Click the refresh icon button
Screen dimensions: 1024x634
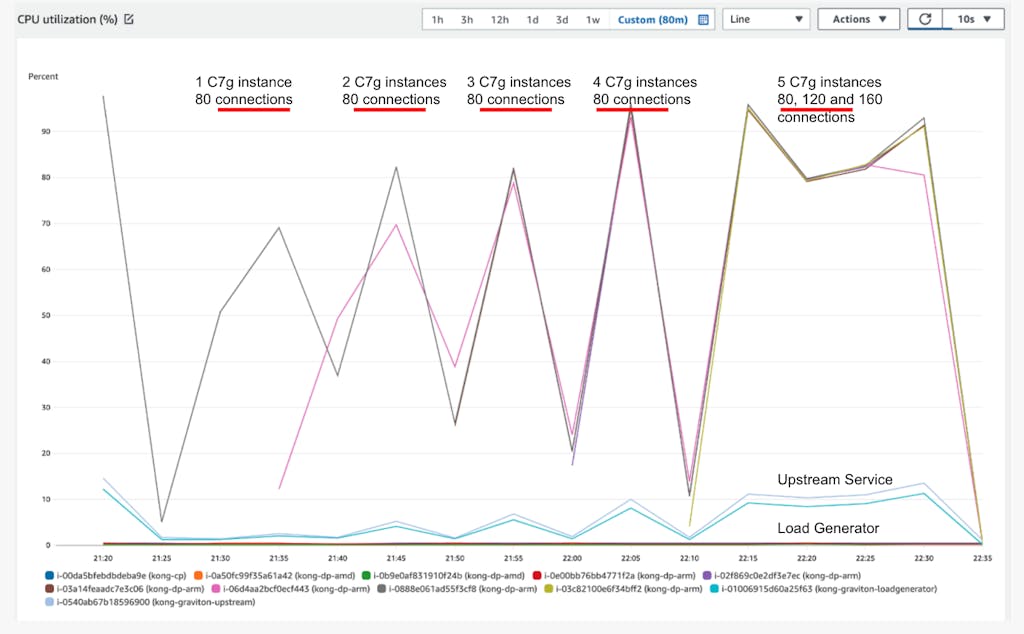coord(924,19)
